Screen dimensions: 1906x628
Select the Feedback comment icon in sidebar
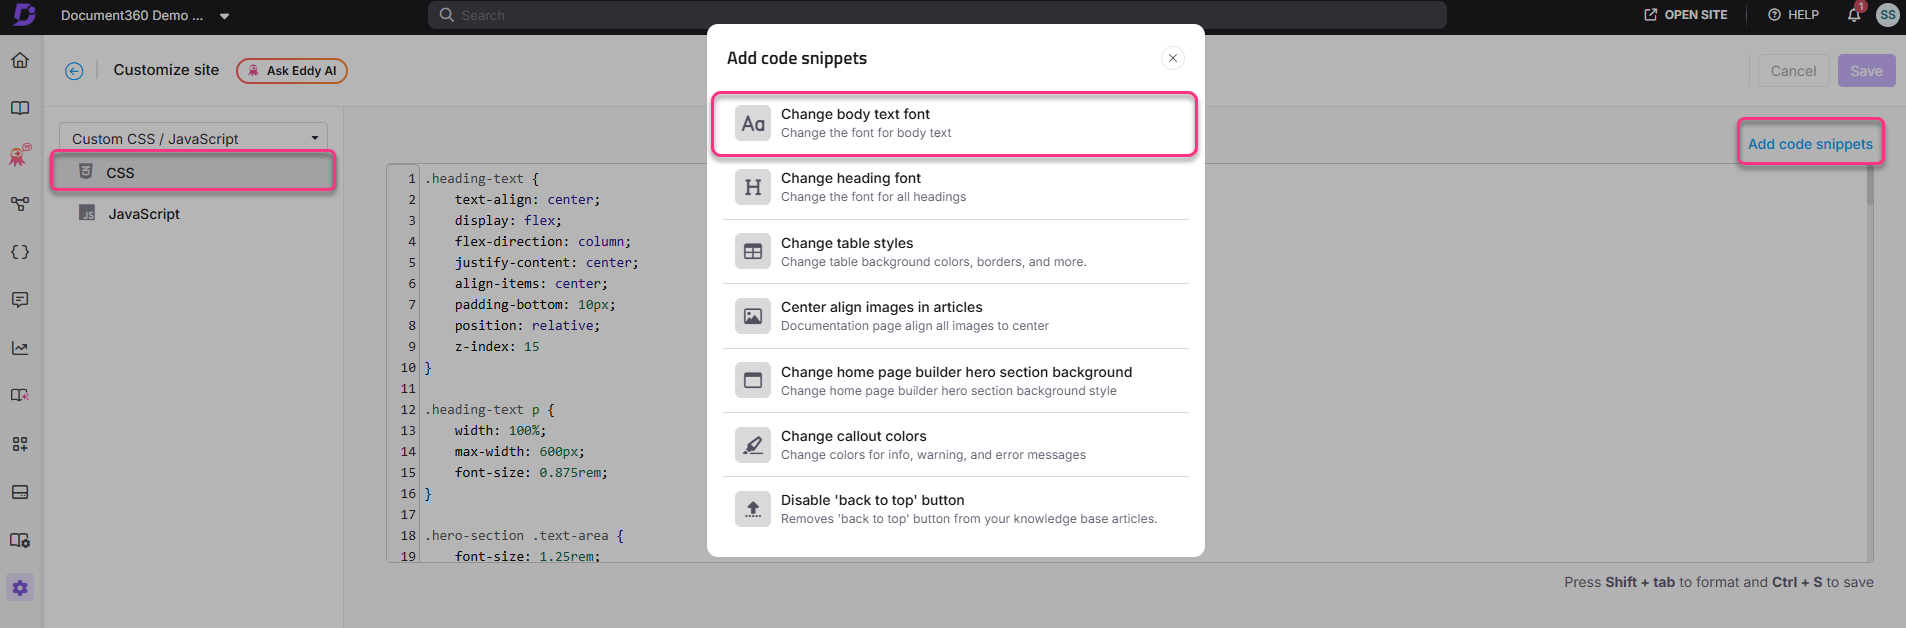click(x=19, y=299)
